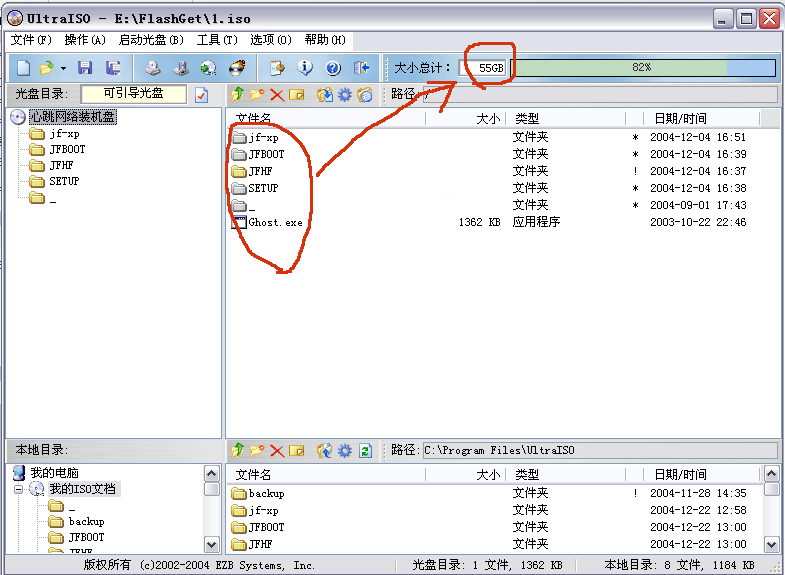Click Up folder icon in local toolbar
785x575 pixels.
237,450
